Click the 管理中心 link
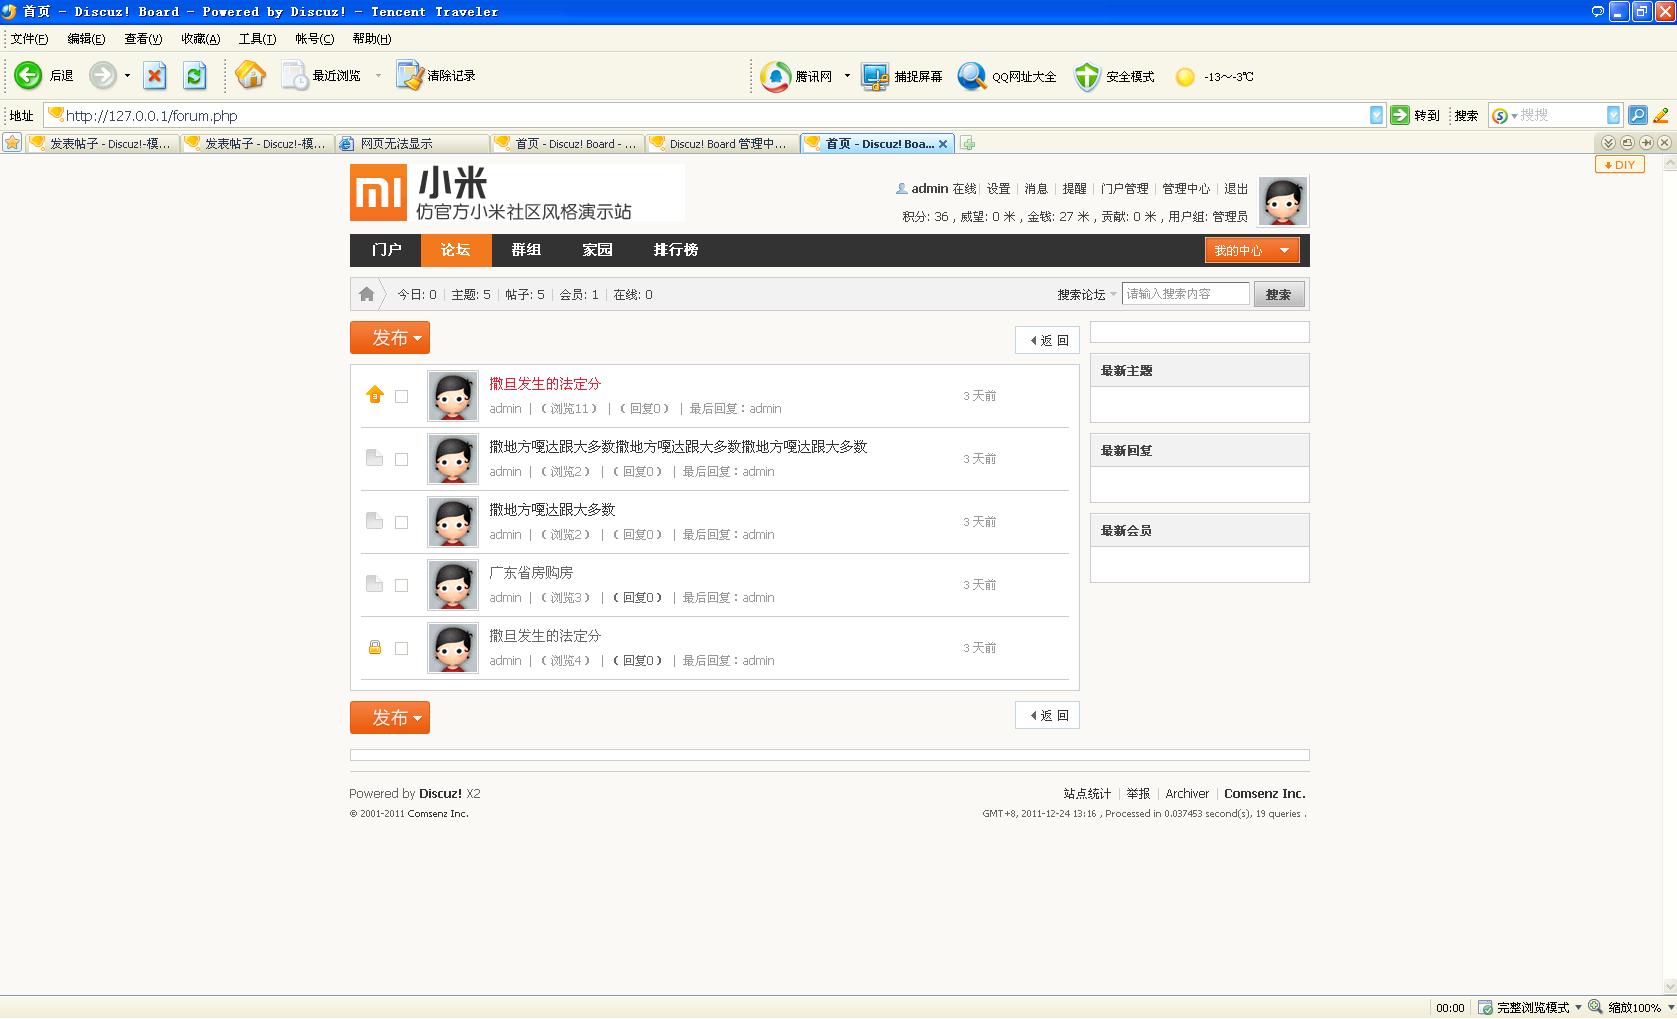The height and width of the screenshot is (1019, 1677). (x=1185, y=189)
